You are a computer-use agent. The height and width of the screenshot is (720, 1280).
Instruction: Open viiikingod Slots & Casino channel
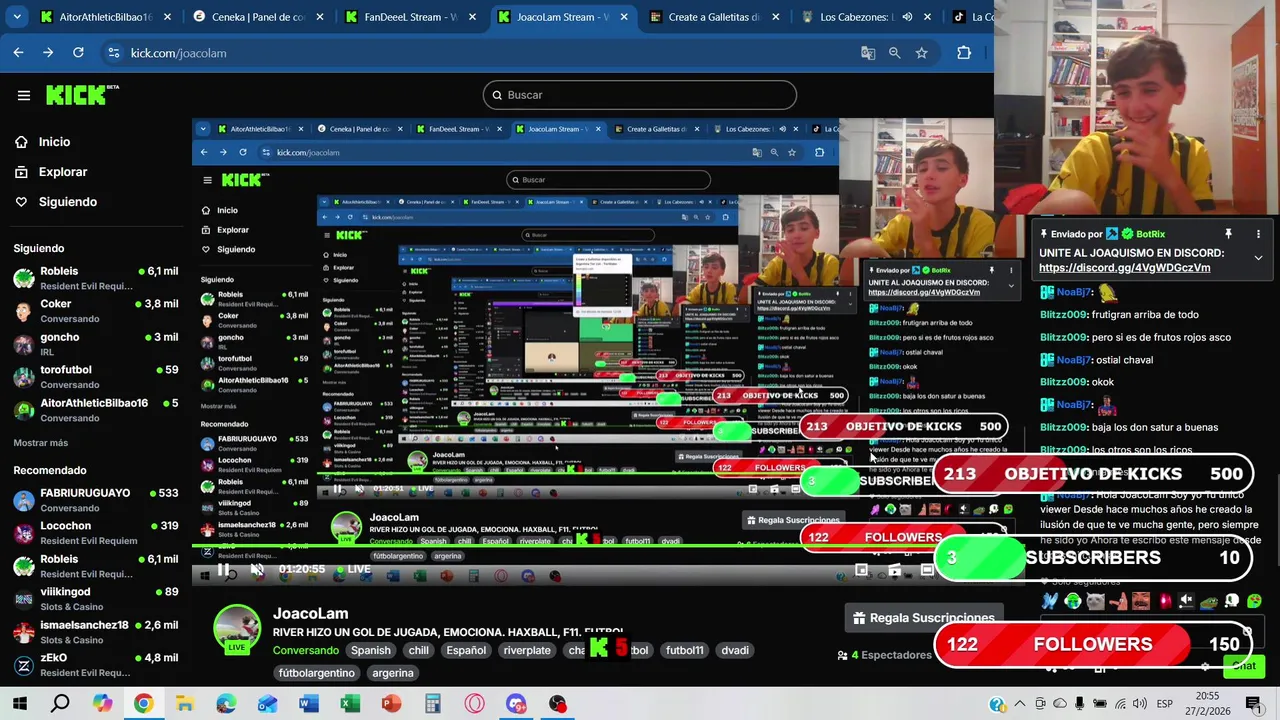click(x=96, y=599)
